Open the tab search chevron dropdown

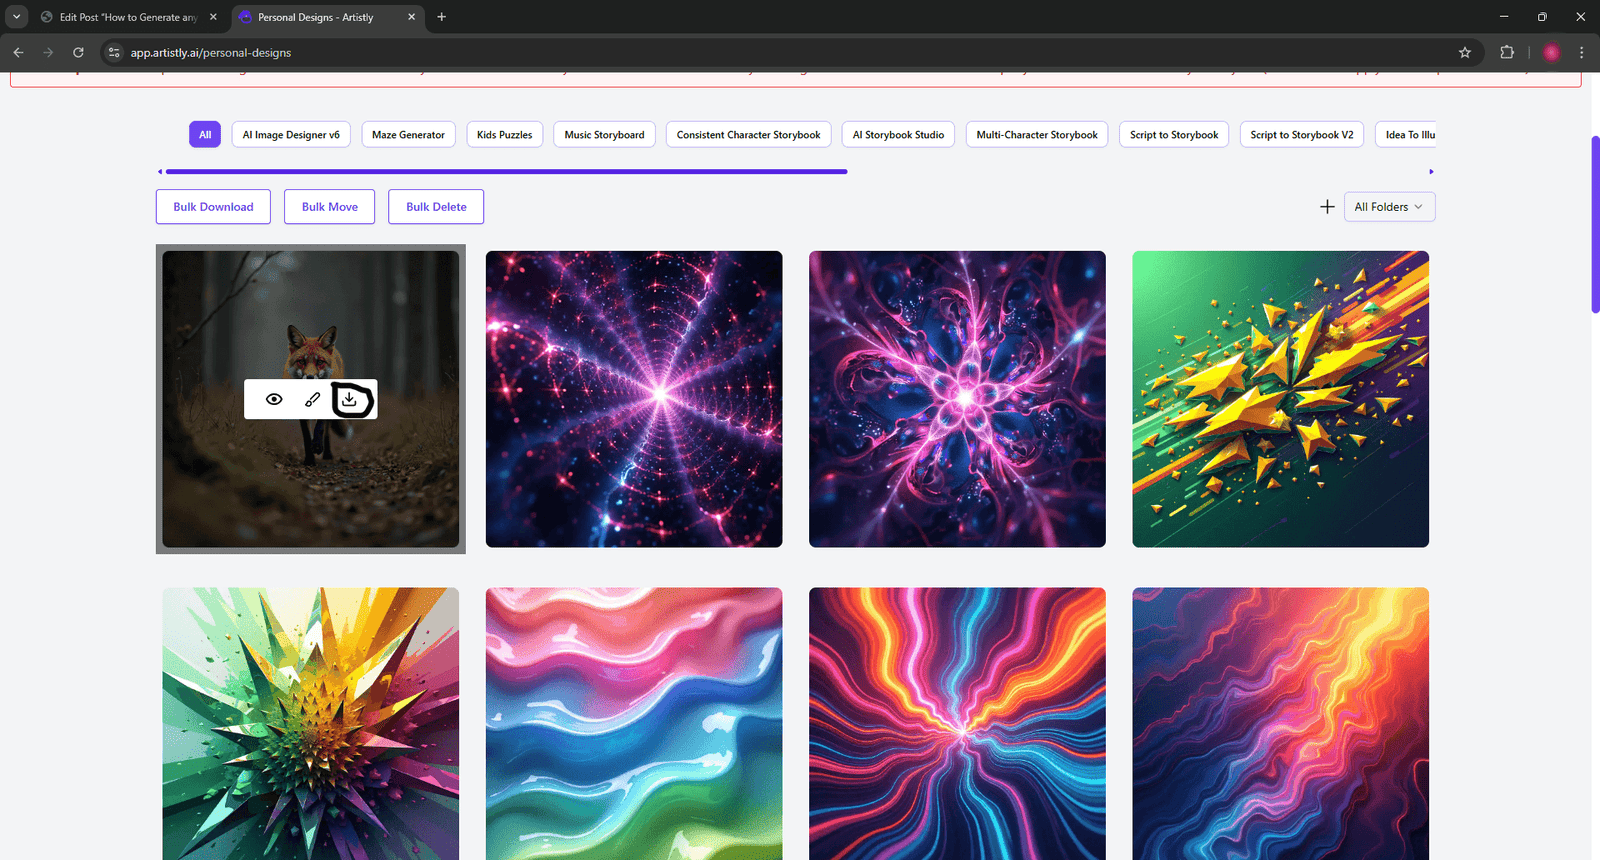pyautogui.click(x=17, y=17)
